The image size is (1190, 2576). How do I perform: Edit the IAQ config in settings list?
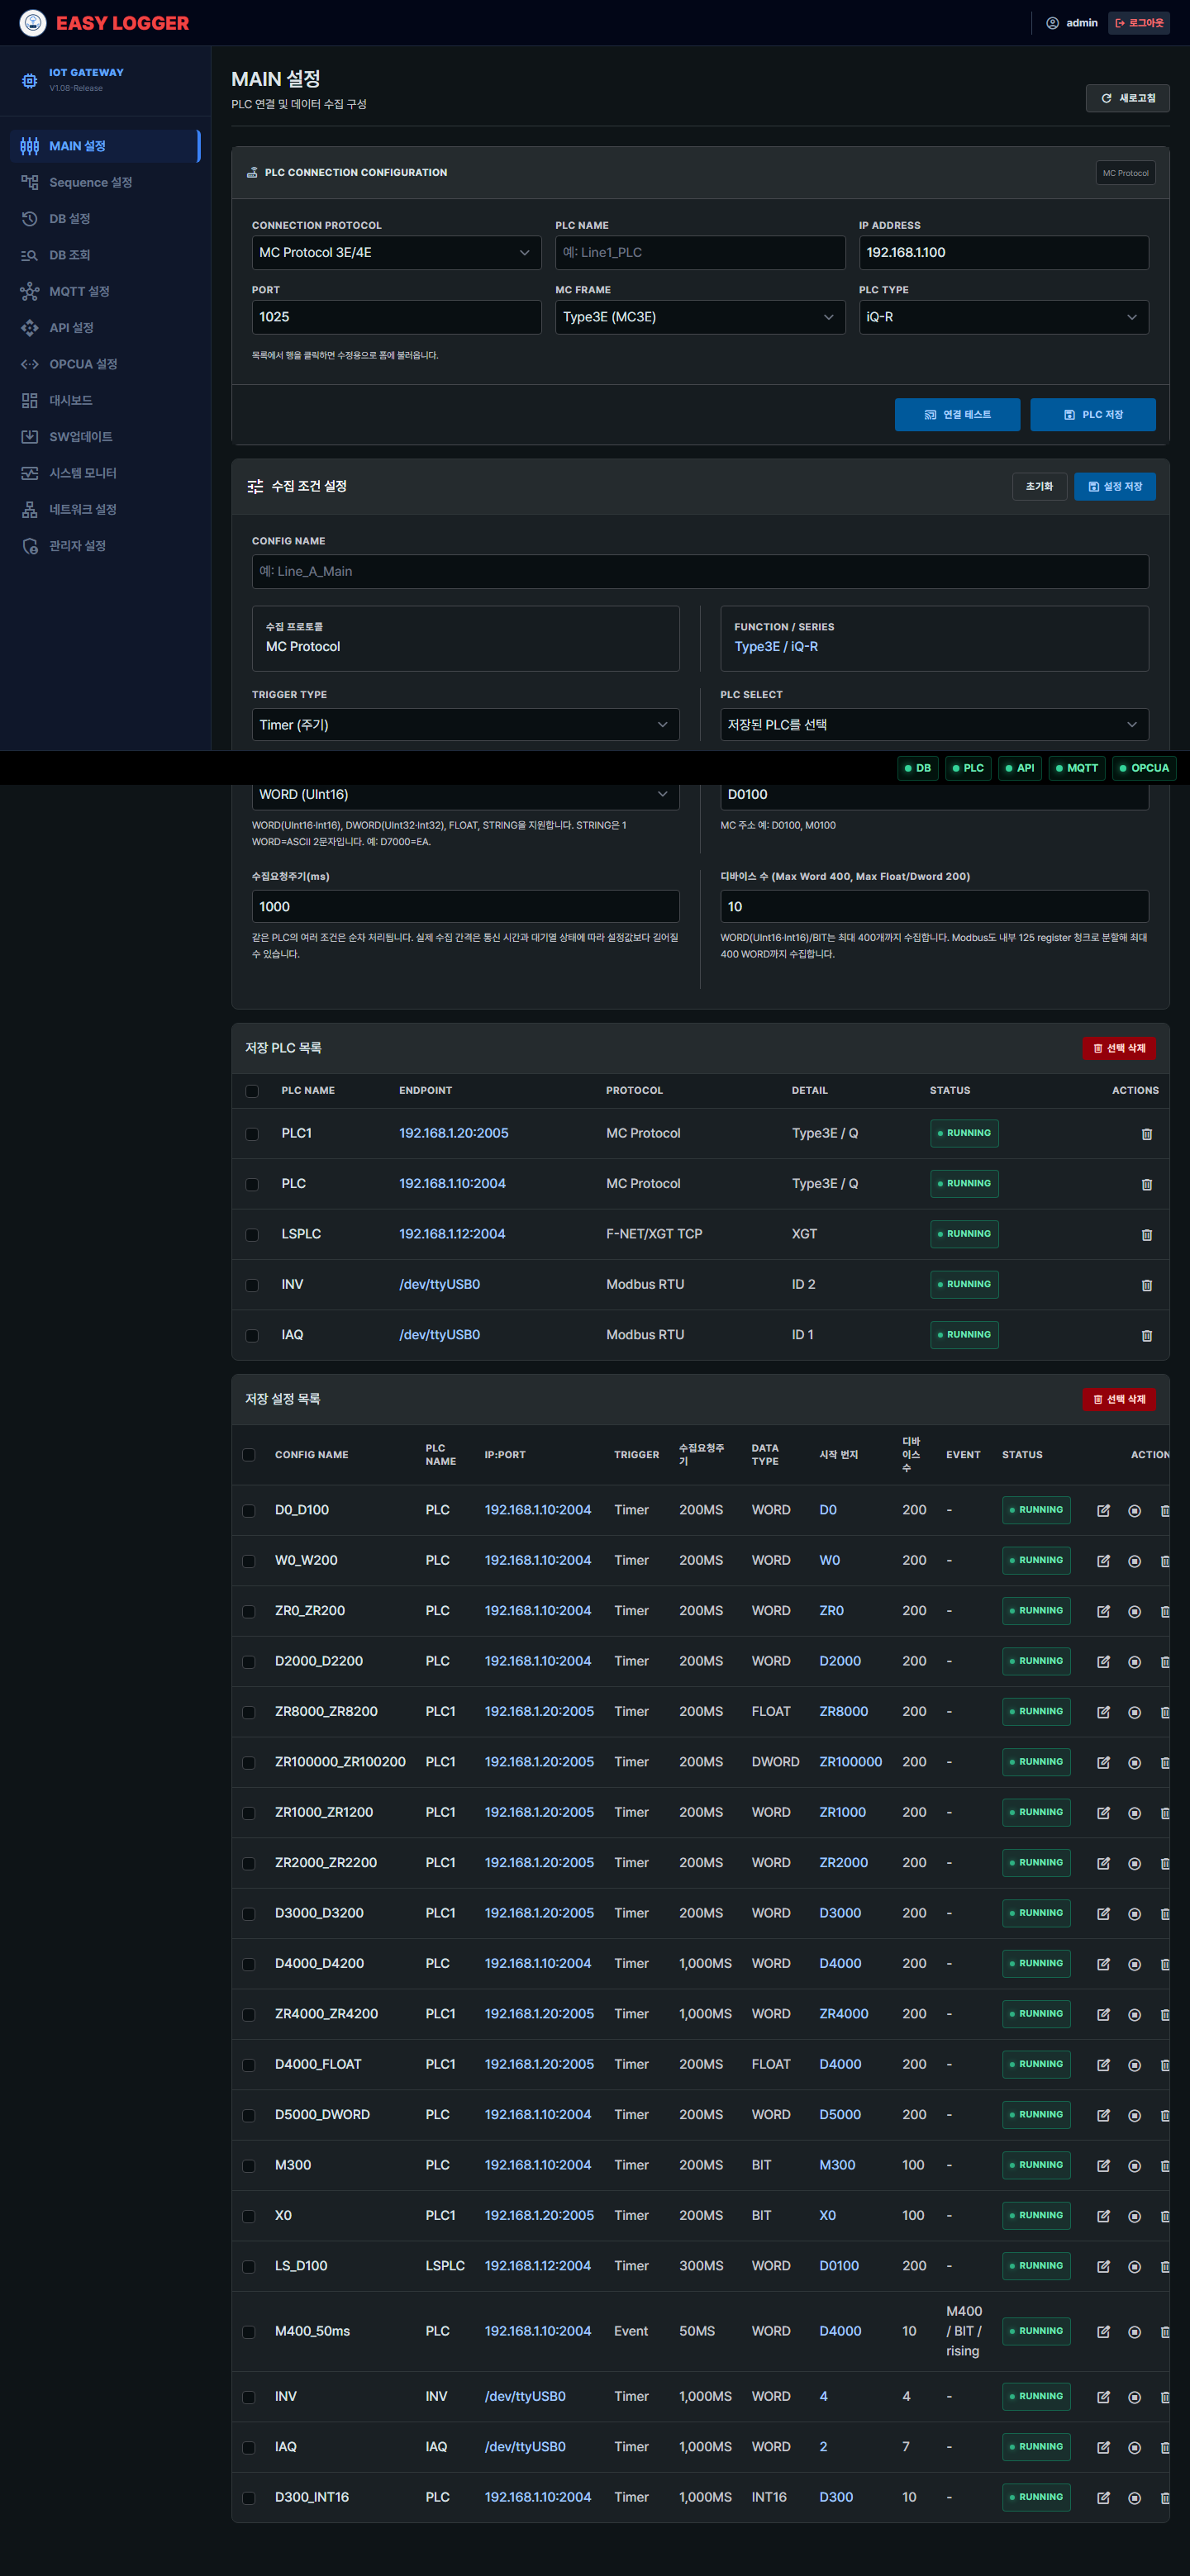[1103, 2447]
